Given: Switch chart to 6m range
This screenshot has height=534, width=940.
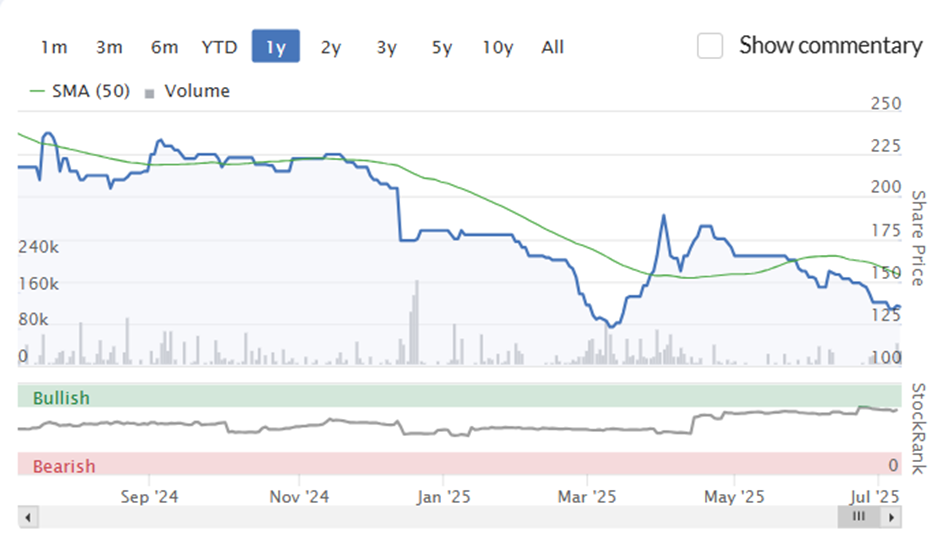Looking at the screenshot, I should click(164, 47).
